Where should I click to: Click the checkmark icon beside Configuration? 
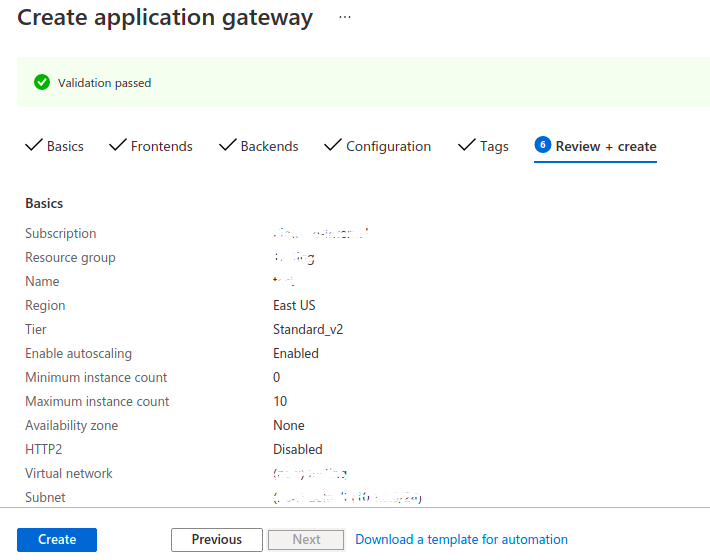333,145
